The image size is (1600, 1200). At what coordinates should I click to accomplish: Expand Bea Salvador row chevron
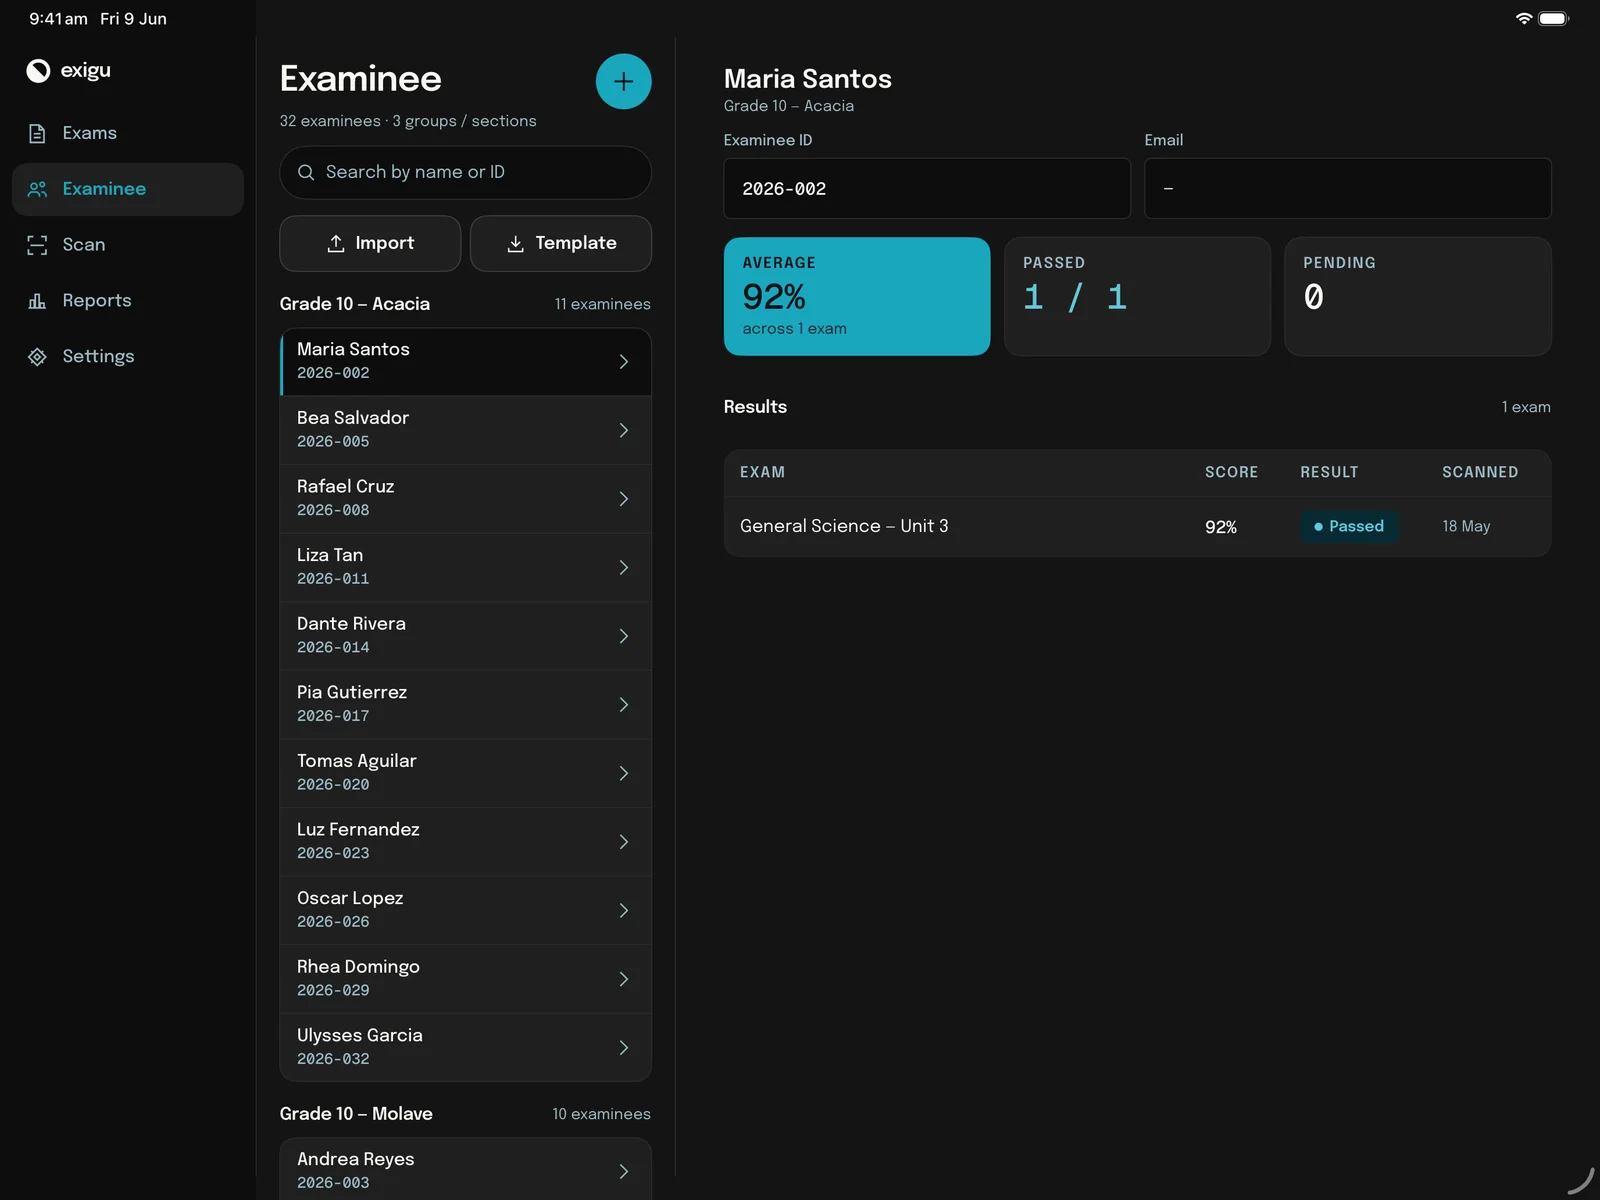[623, 430]
